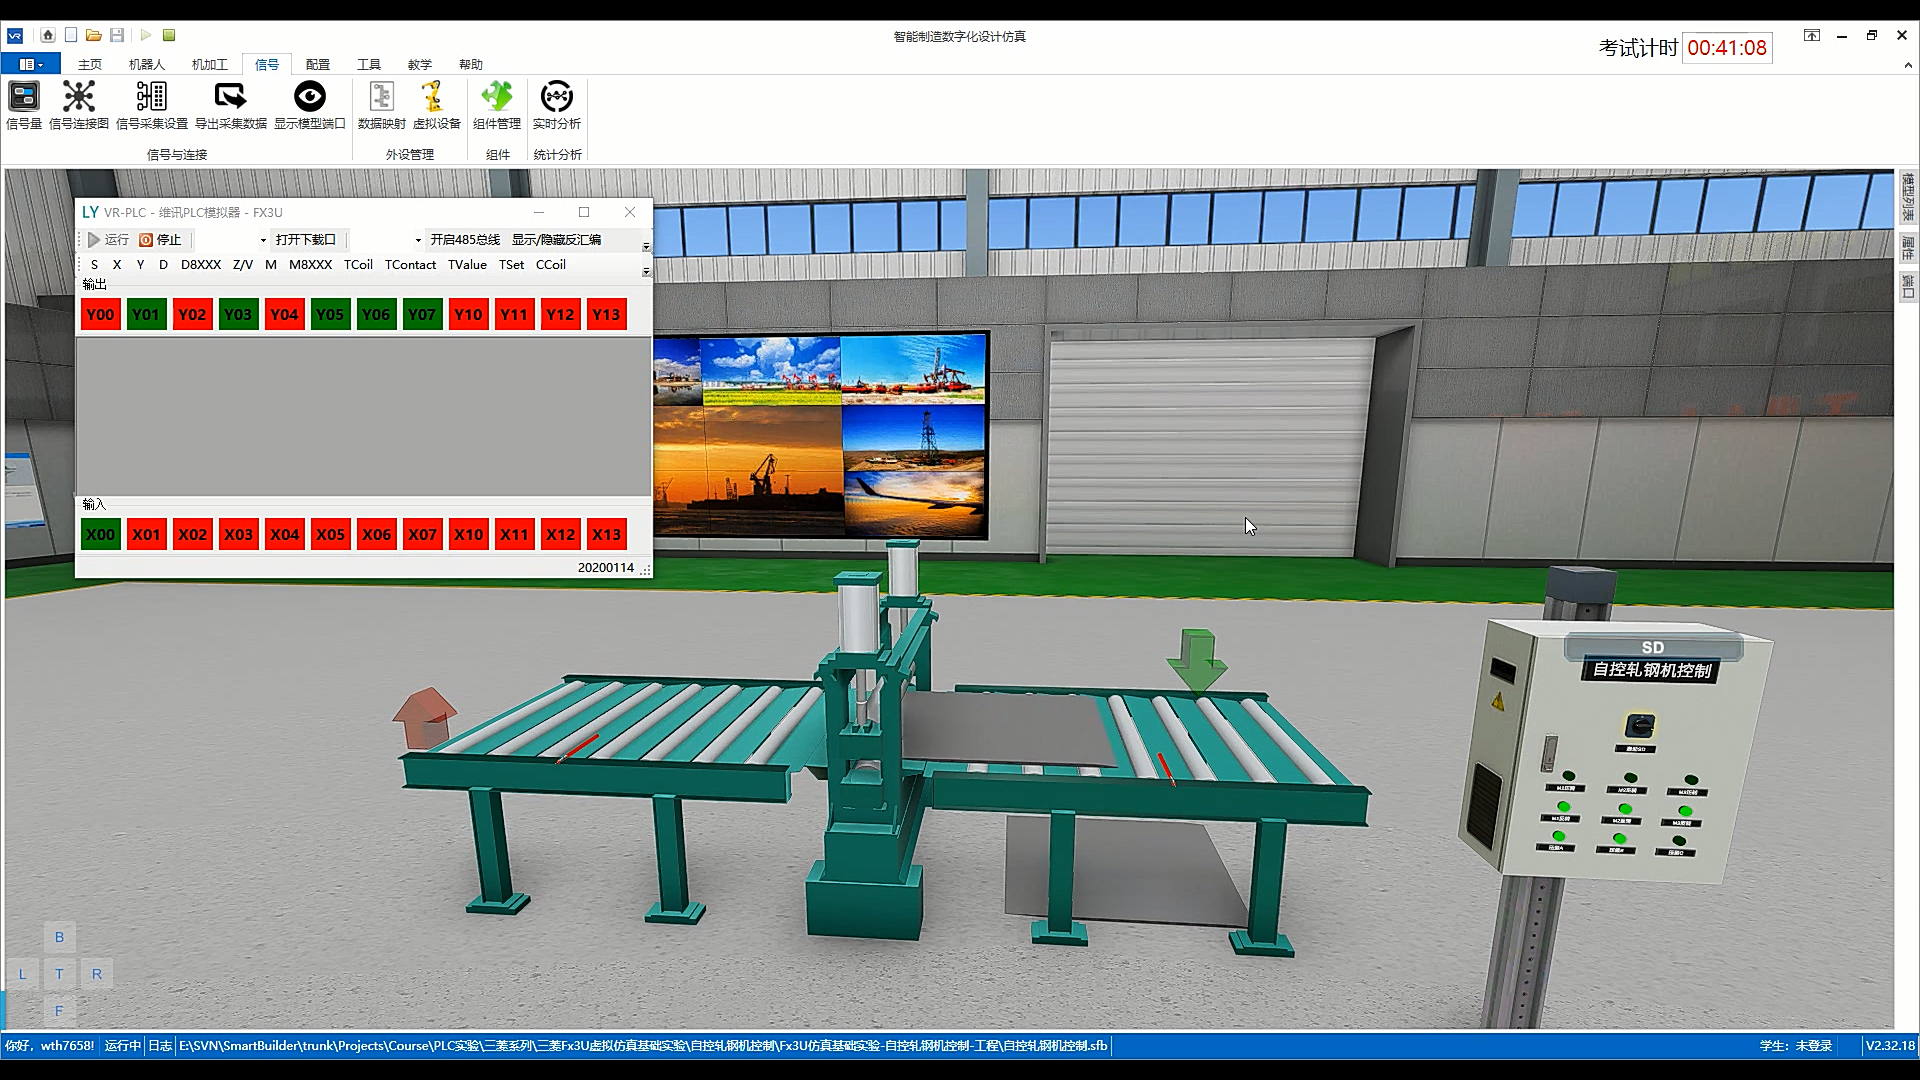Open 数据映射 data mapping tool
1920x1080 pixels.
tap(381, 105)
